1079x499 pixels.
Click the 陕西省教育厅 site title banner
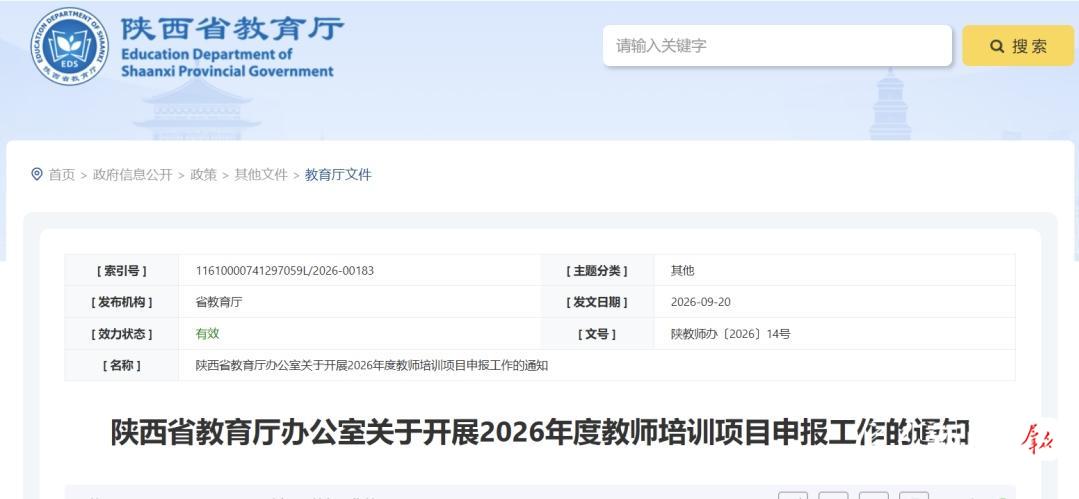[232, 46]
